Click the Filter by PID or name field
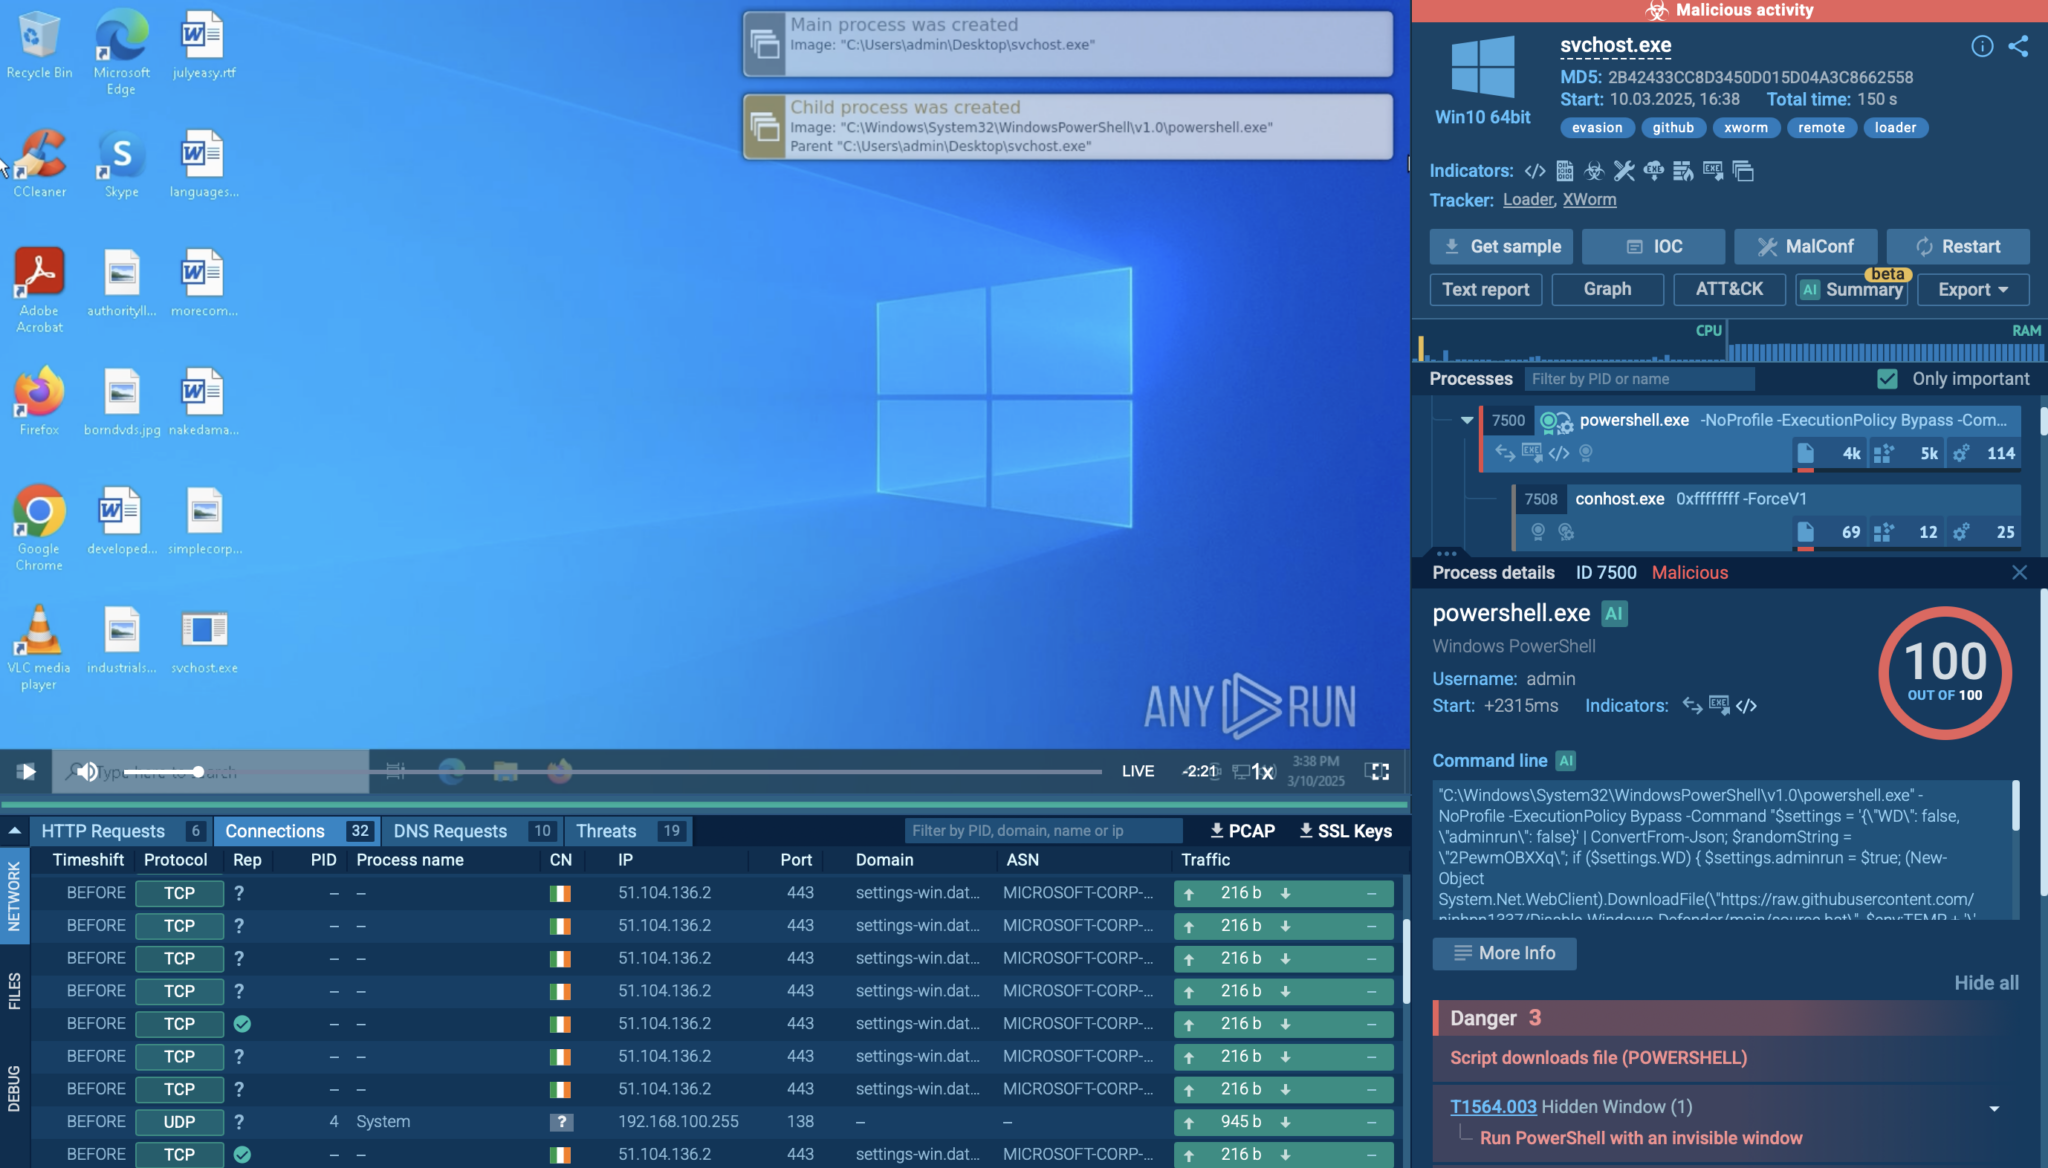This screenshot has height=1168, width=2048. pyautogui.click(x=1638, y=379)
